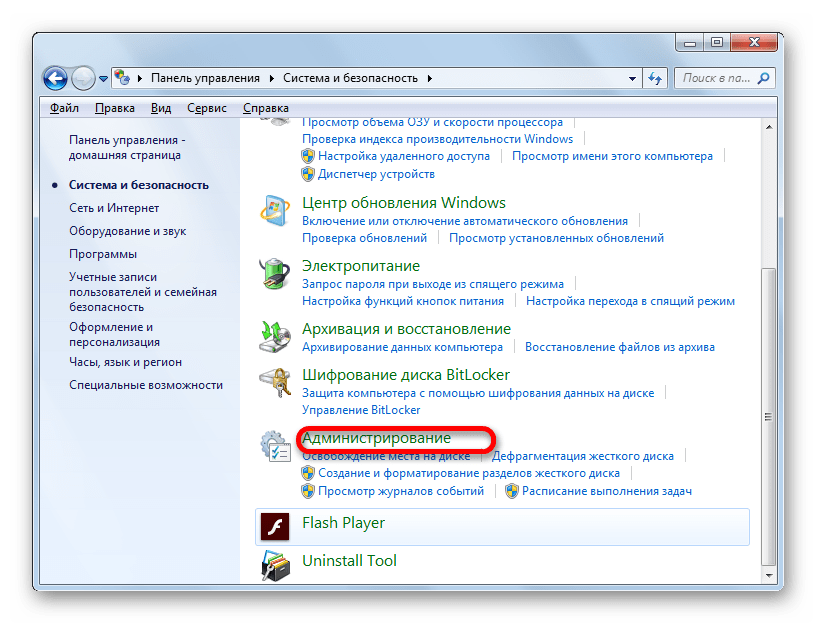817x624 pixels.
Task: Click the address bar refresh button
Action: click(655, 78)
